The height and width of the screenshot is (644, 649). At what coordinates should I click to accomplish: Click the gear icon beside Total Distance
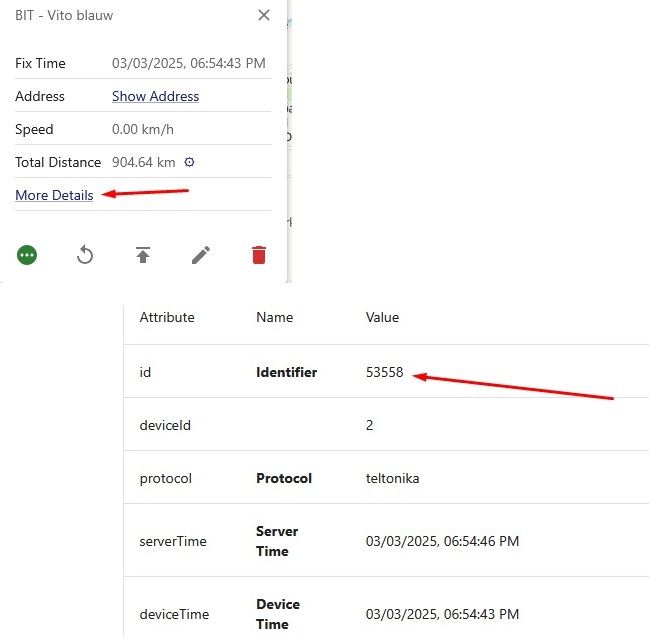point(189,162)
